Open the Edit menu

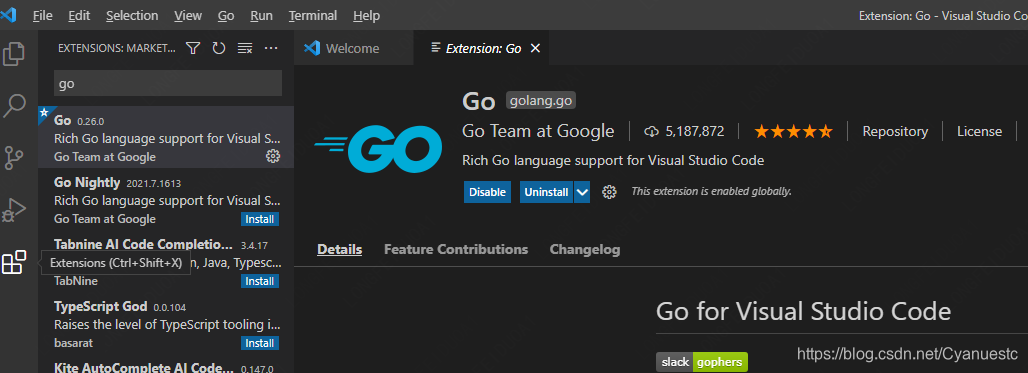click(79, 15)
